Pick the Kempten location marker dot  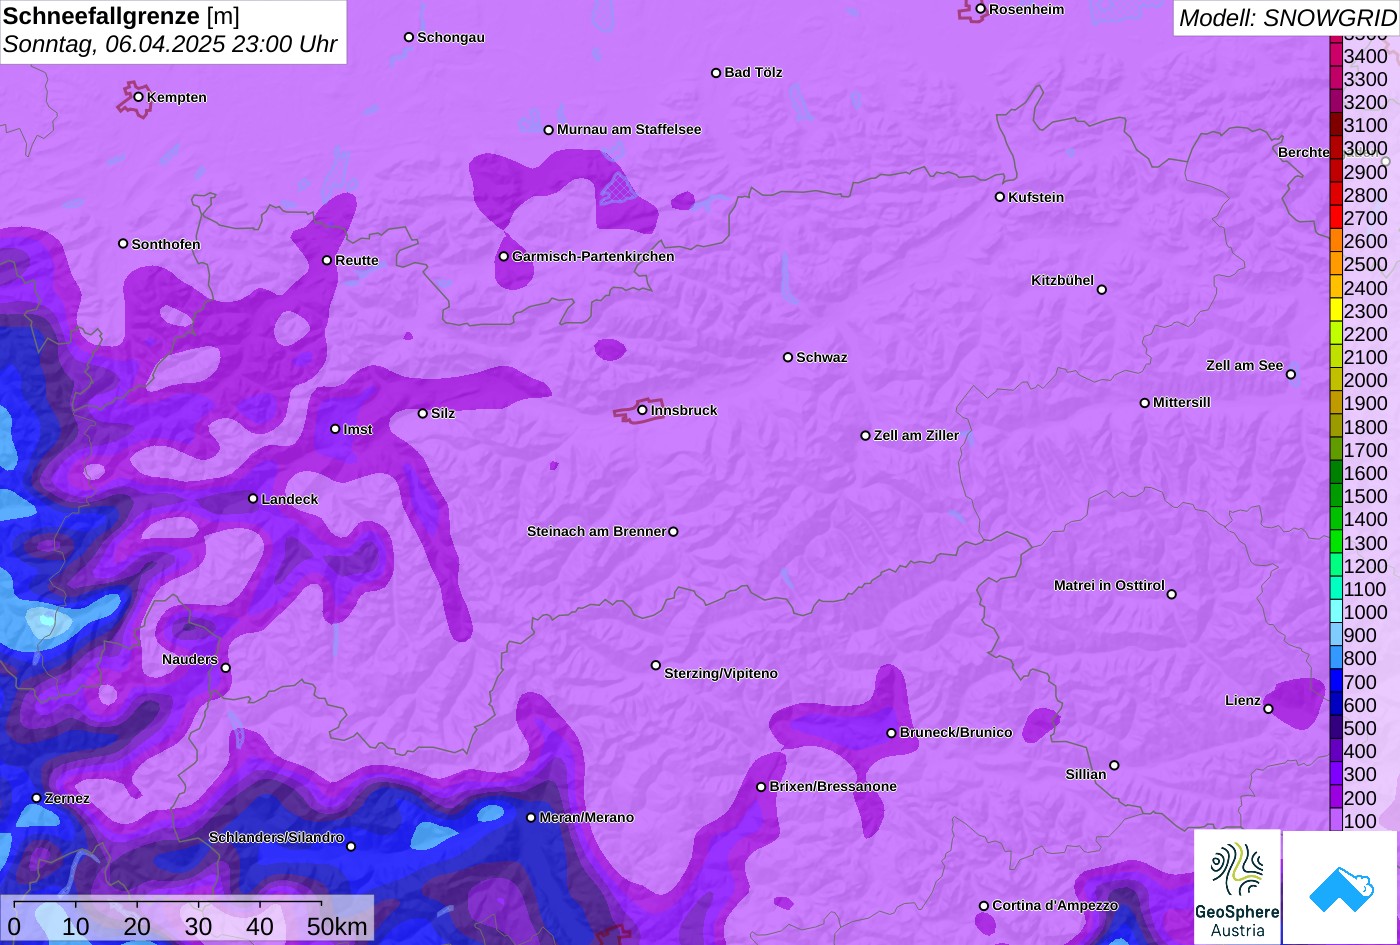(138, 97)
